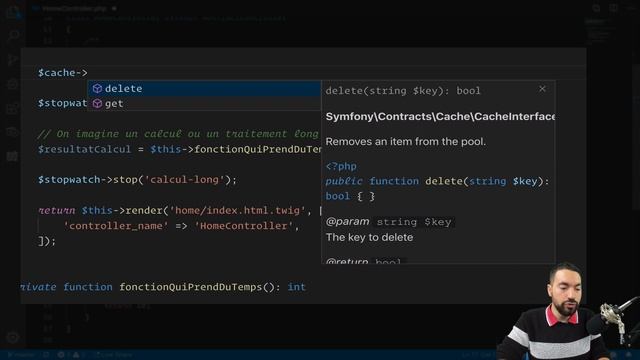Click the master branch in status bar
The width and height of the screenshot is (640, 360).
click(x=21, y=355)
